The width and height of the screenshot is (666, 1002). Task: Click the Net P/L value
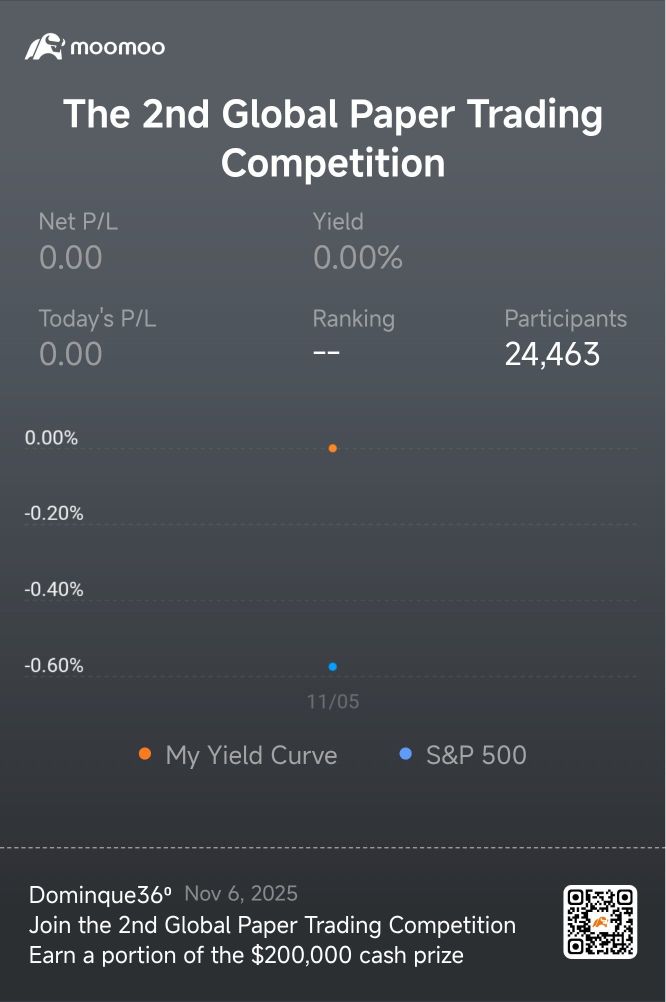[x=70, y=258]
